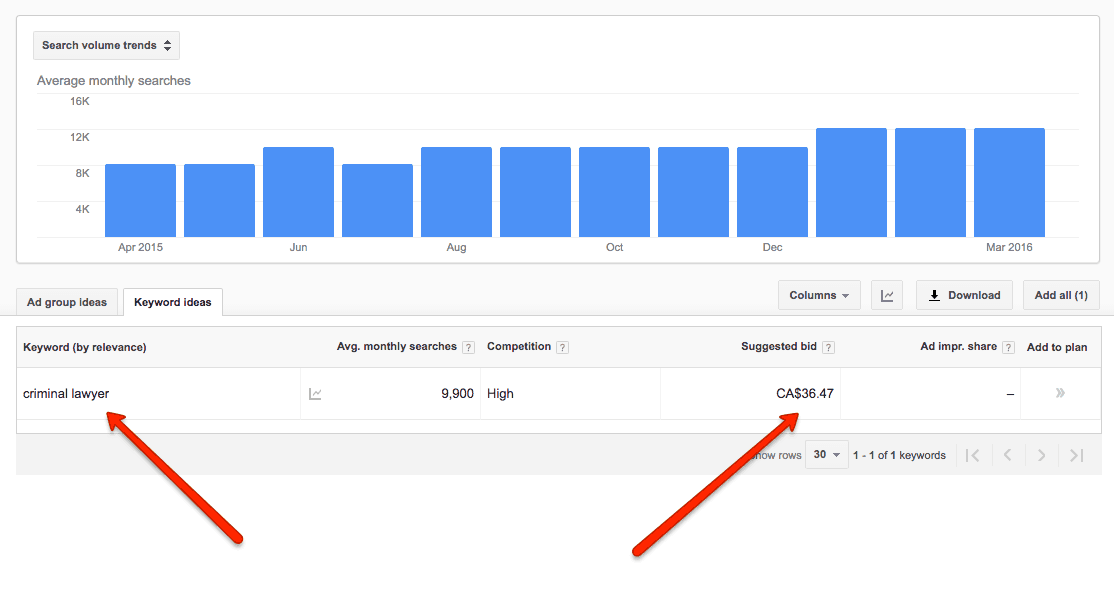Click the help icon next to Competition
The height and width of the screenshot is (590, 1114).
click(562, 348)
